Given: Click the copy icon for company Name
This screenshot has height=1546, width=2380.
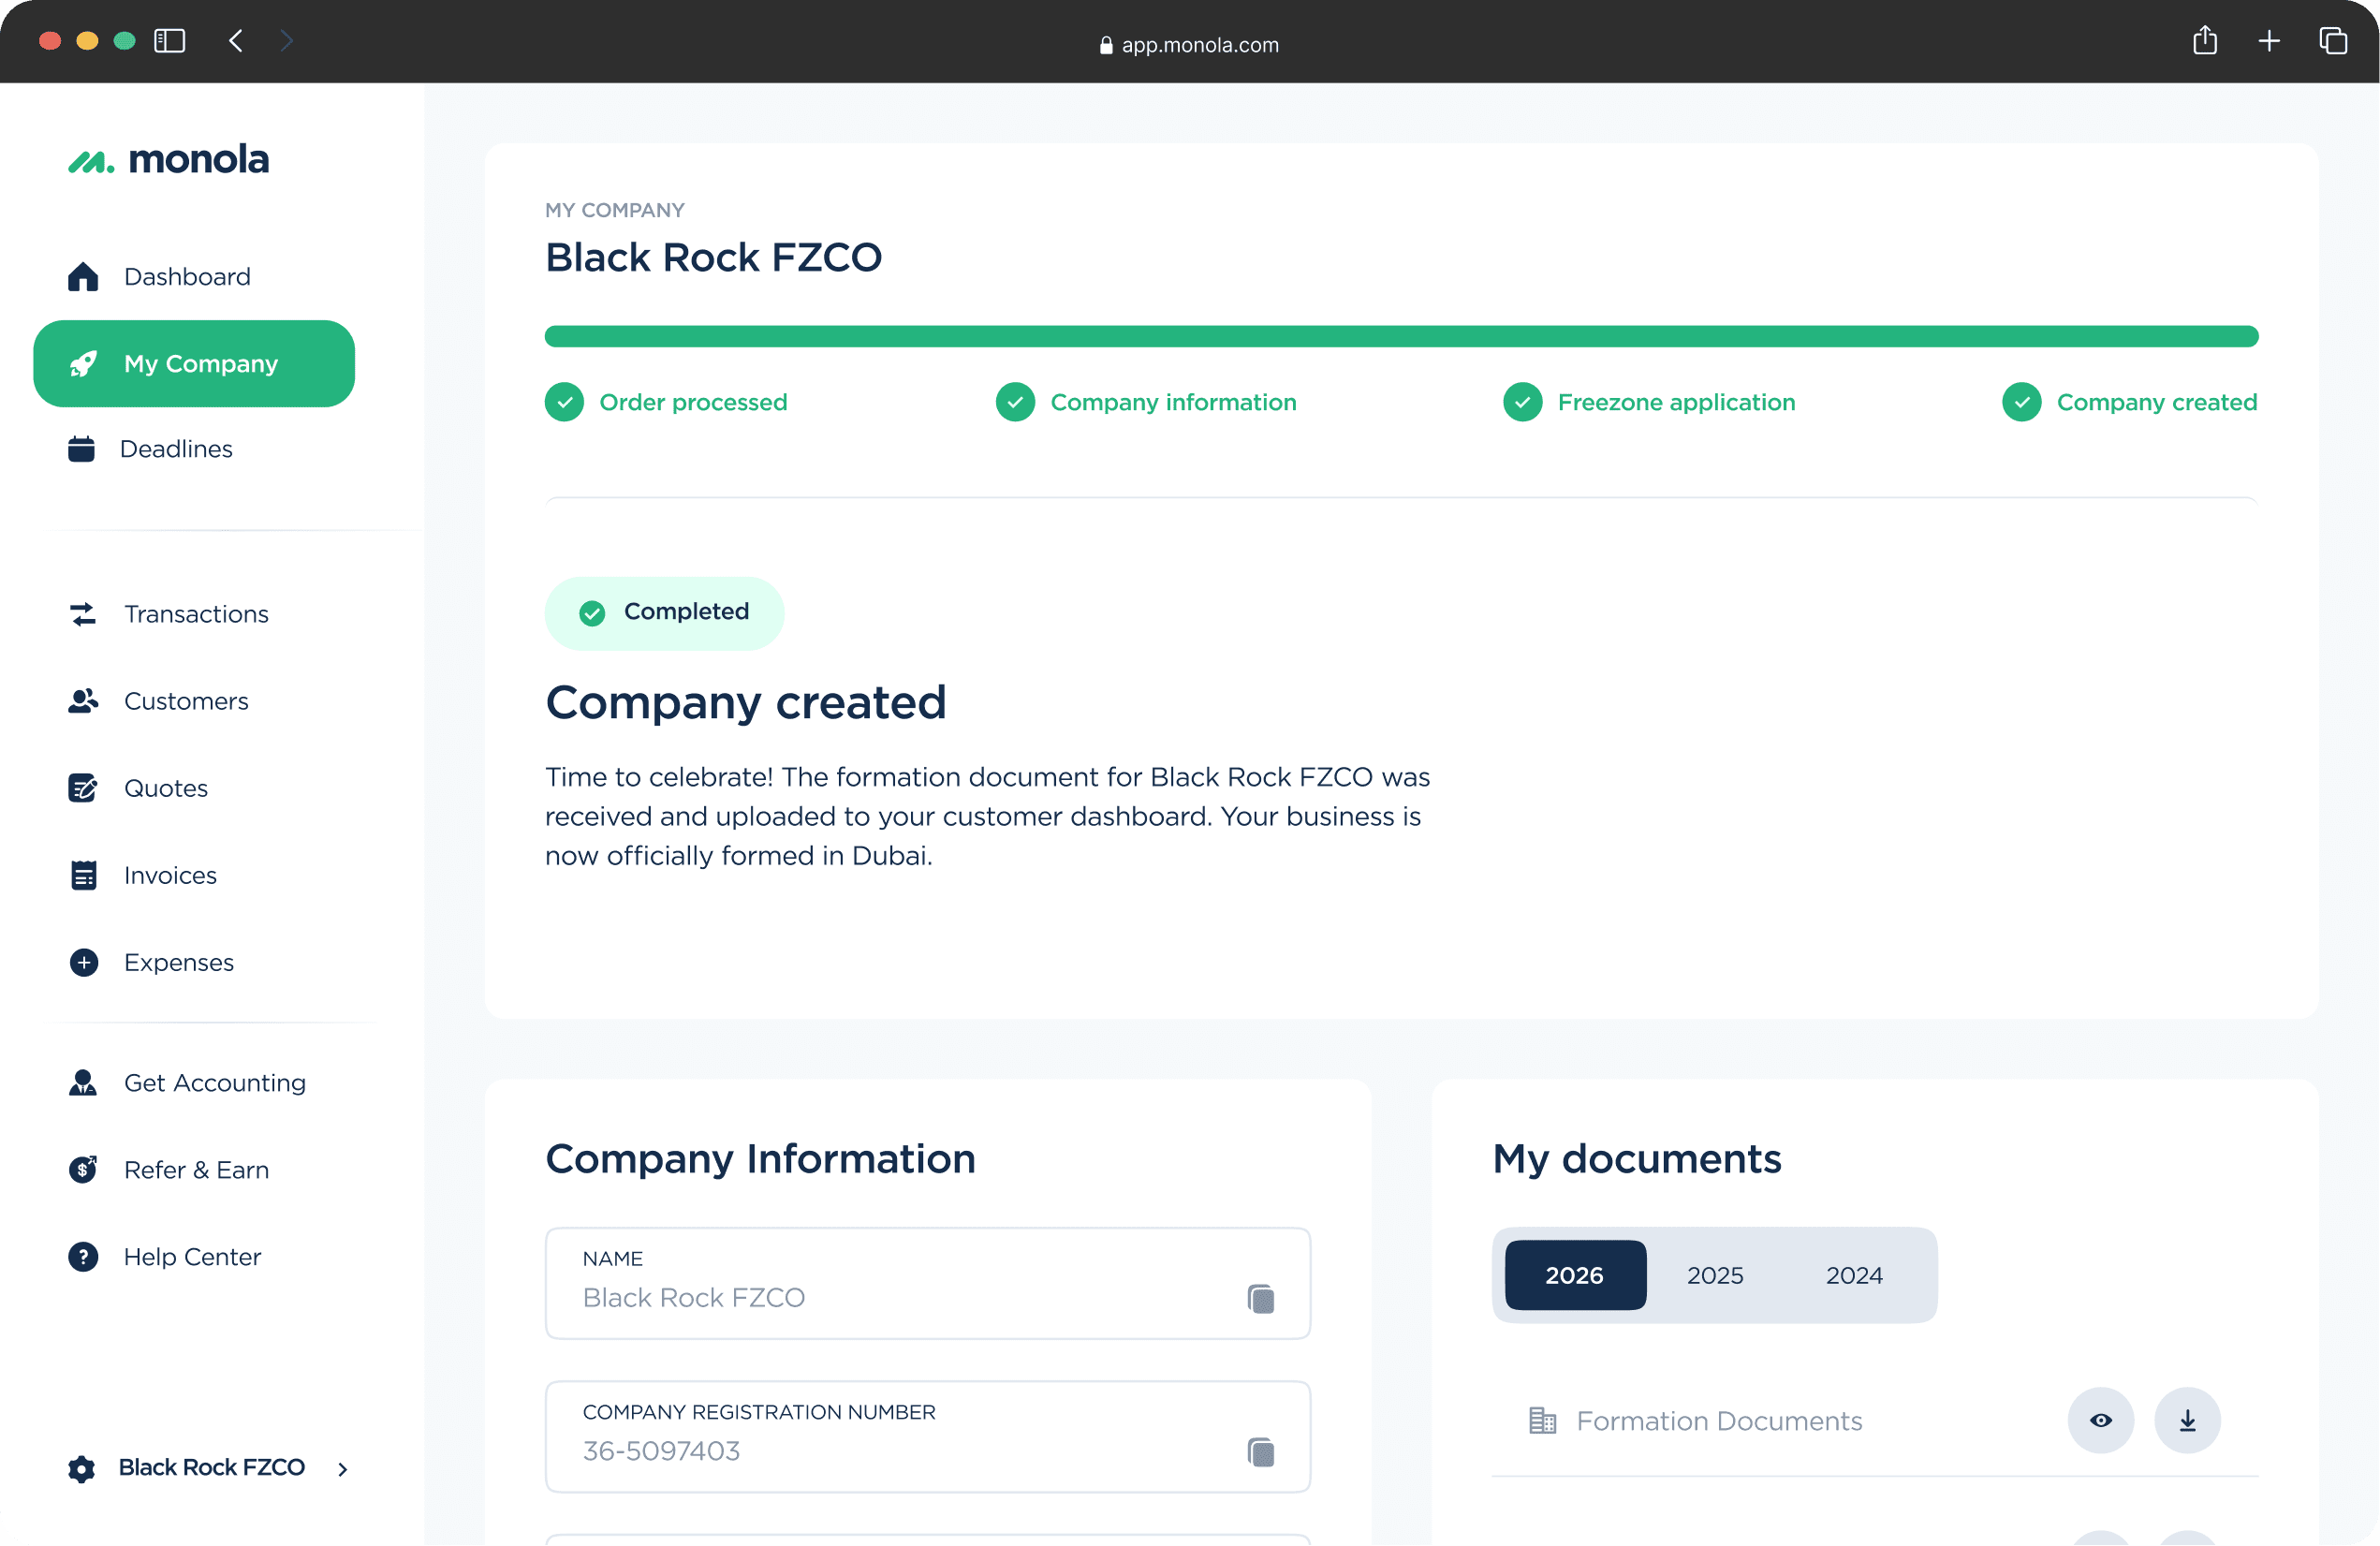Looking at the screenshot, I should coord(1260,1298).
